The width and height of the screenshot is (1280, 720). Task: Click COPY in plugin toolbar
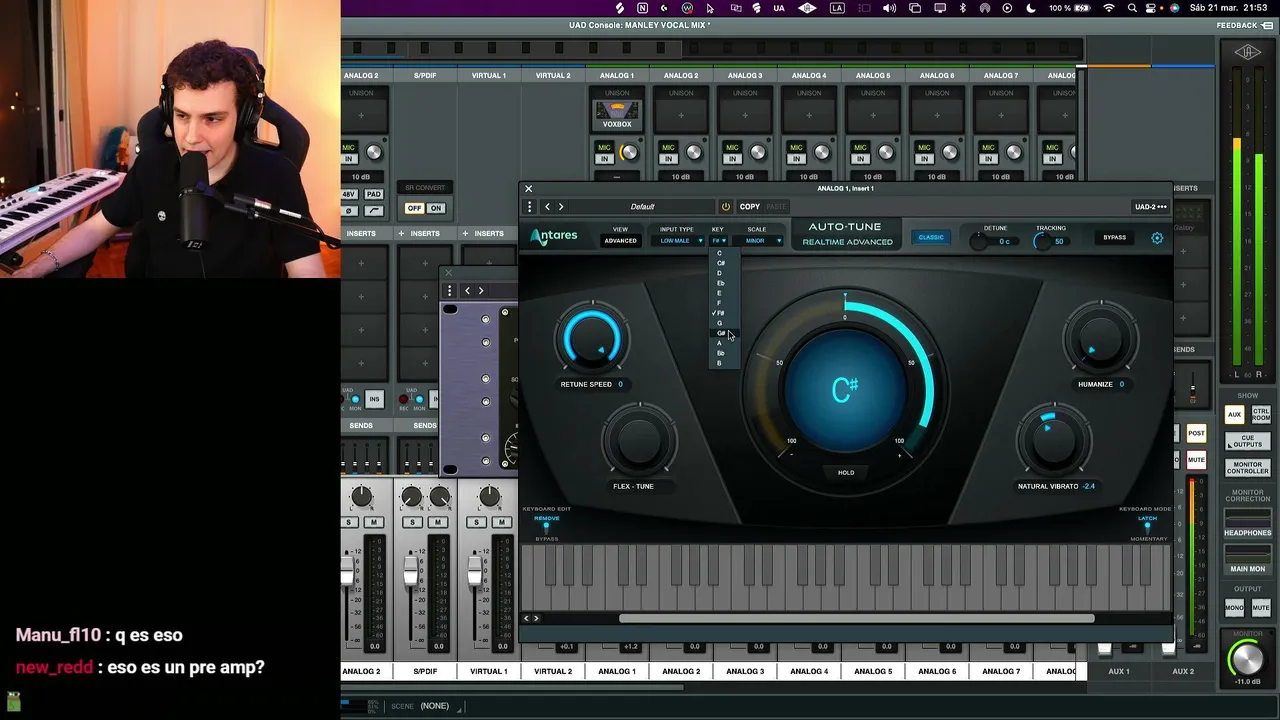coord(750,207)
